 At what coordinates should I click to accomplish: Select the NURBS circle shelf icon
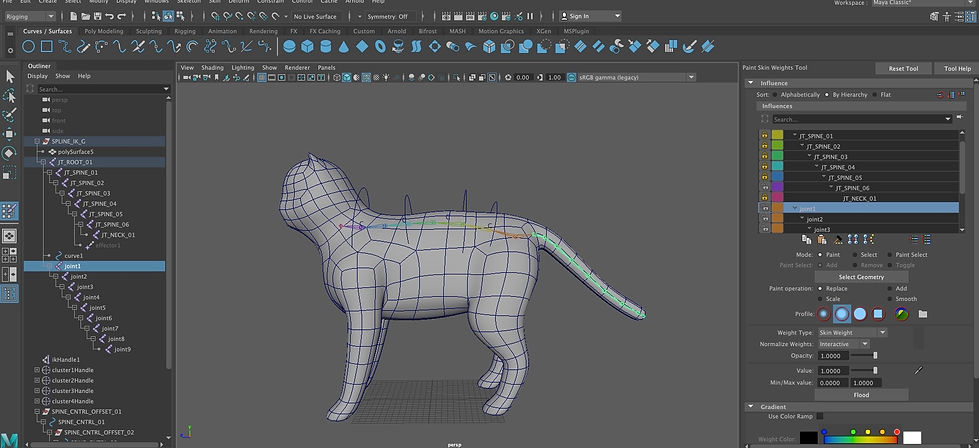point(28,46)
